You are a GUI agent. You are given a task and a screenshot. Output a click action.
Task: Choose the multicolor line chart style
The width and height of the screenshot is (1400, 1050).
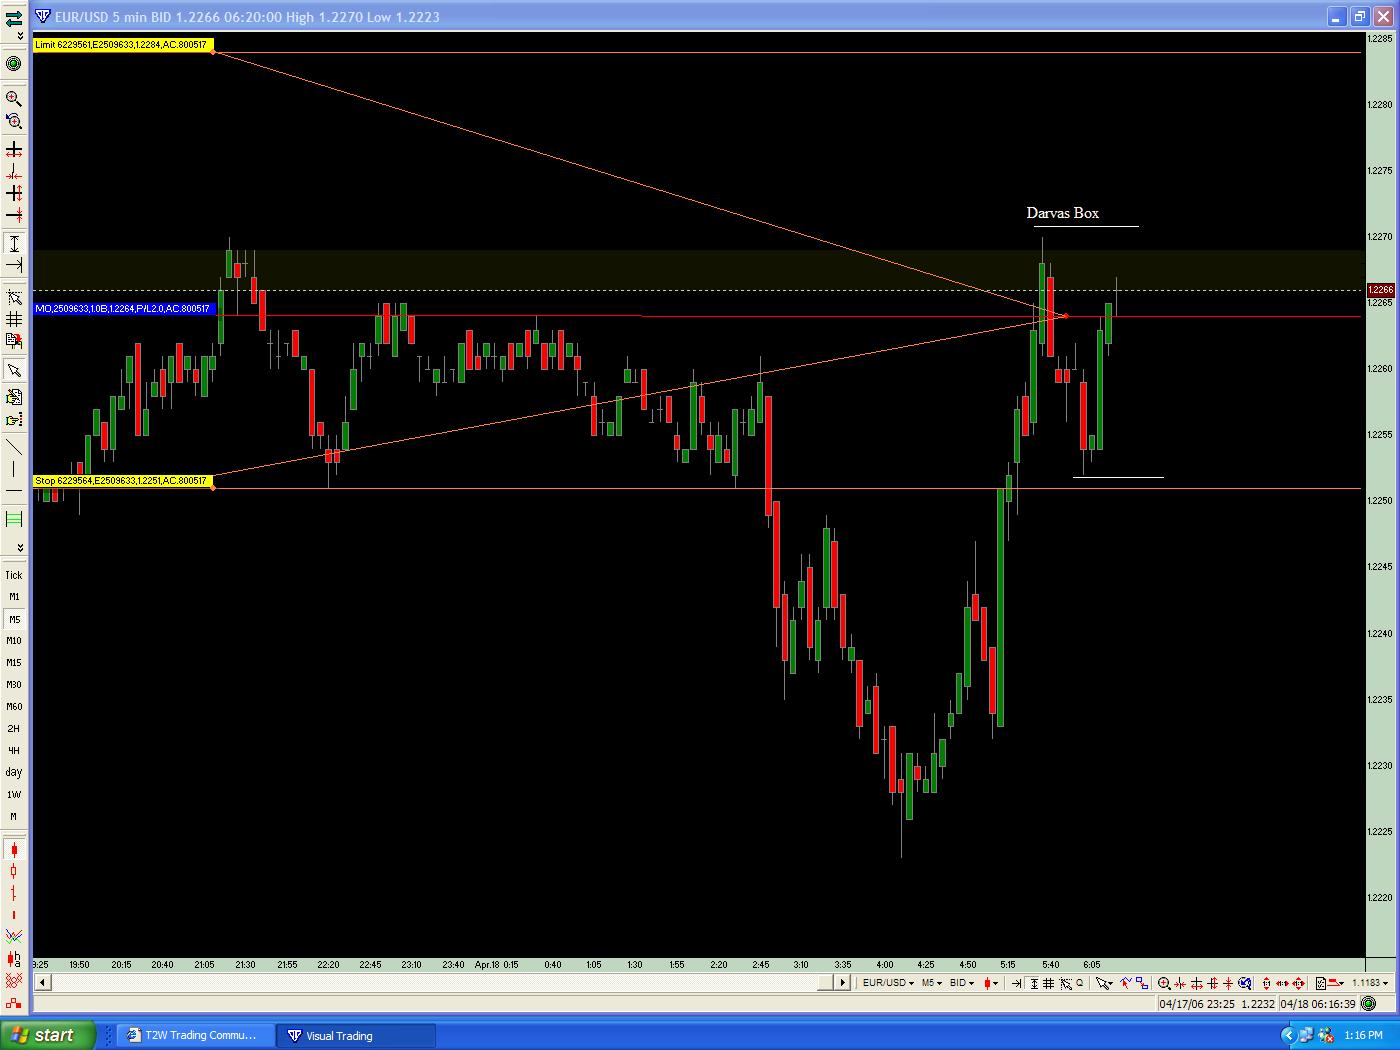click(14, 937)
